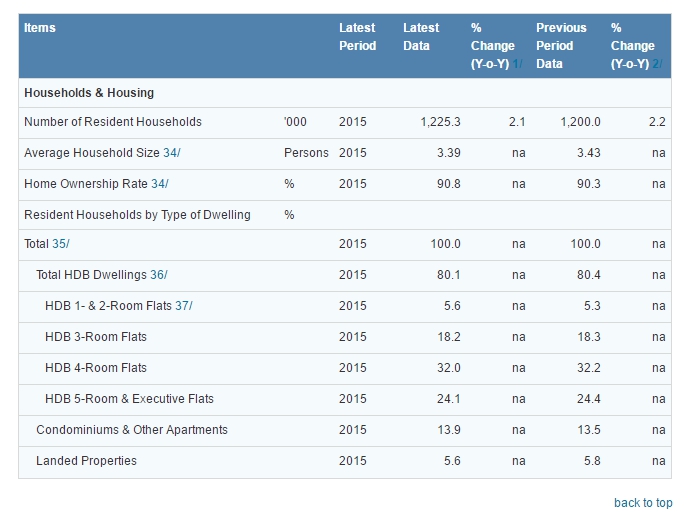Screen dimensions: 689x517
Task: Open footnote 35 beside Total
Action: [61, 244]
